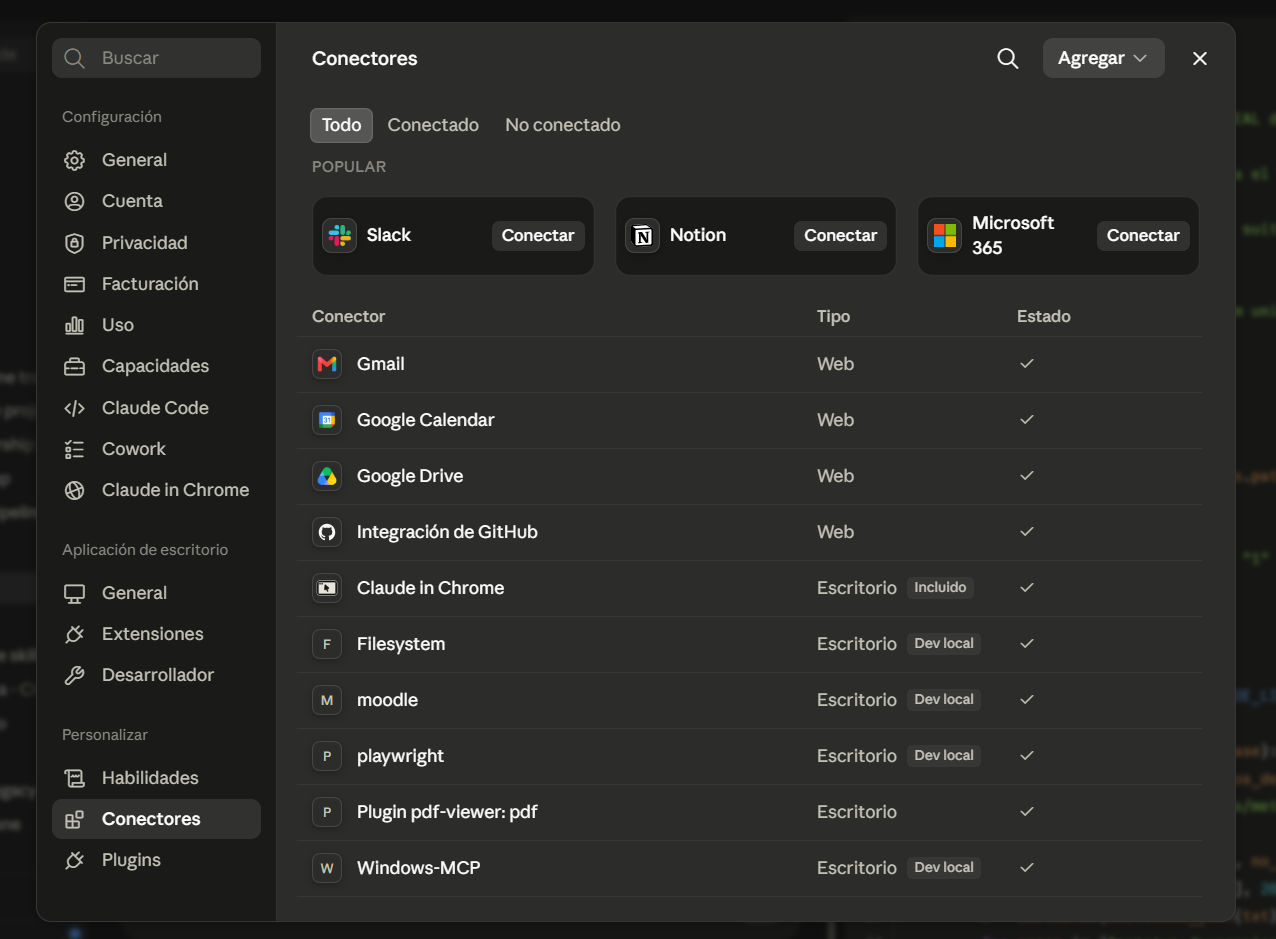
Task: Click the Web type cell for Gmail
Action: point(835,364)
